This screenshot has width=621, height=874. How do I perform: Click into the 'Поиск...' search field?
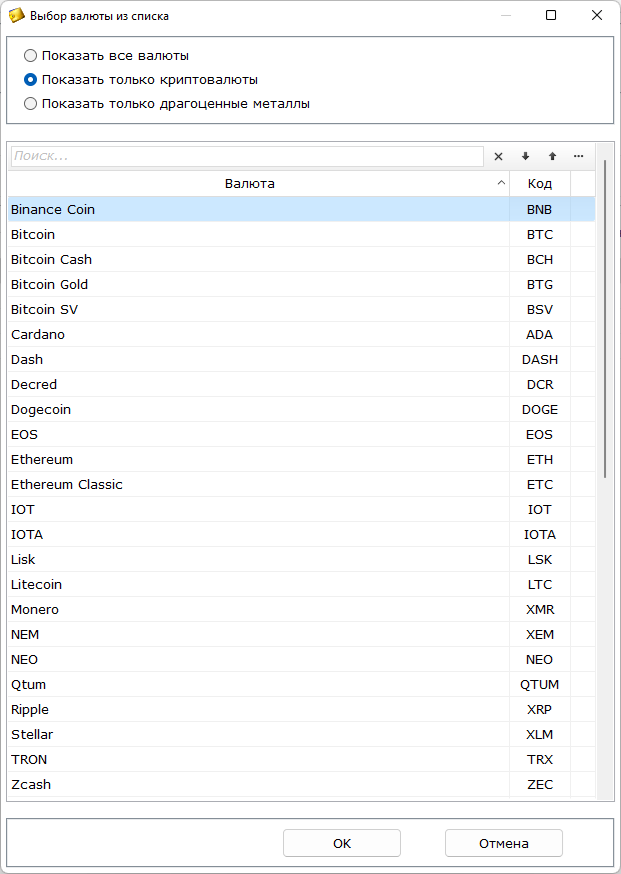click(247, 156)
